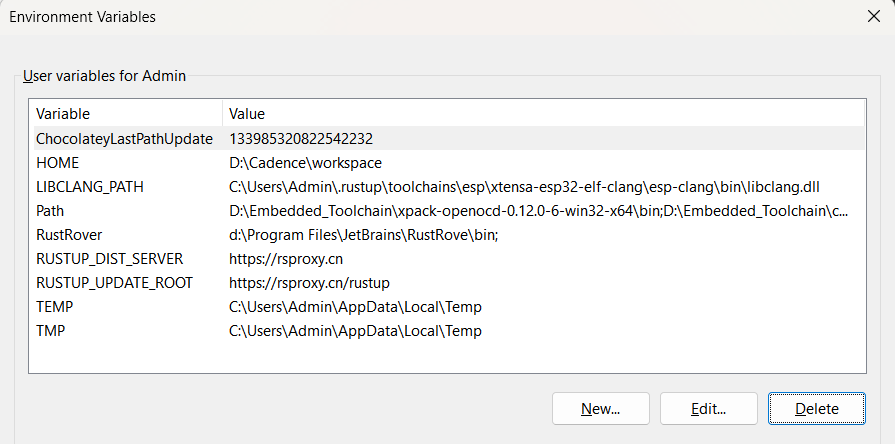Click the Edit... button

[708, 408]
